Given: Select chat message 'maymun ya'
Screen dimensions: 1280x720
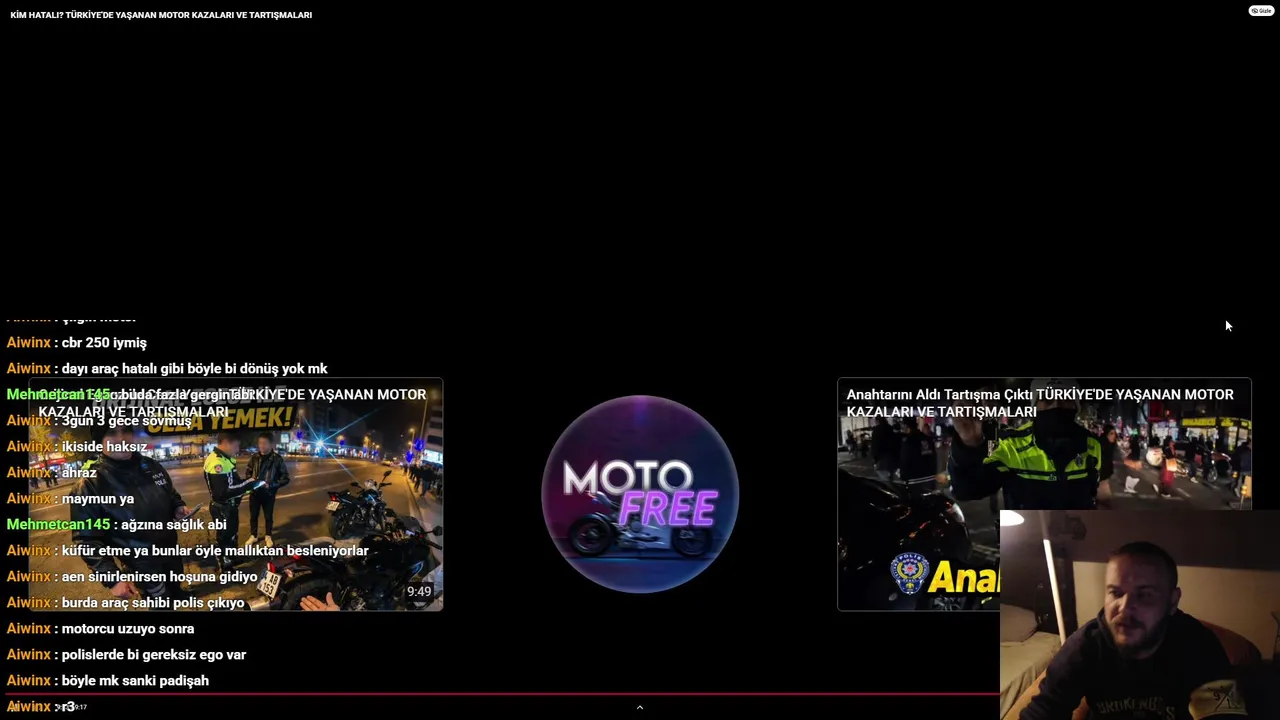Looking at the screenshot, I should click(x=98, y=499).
